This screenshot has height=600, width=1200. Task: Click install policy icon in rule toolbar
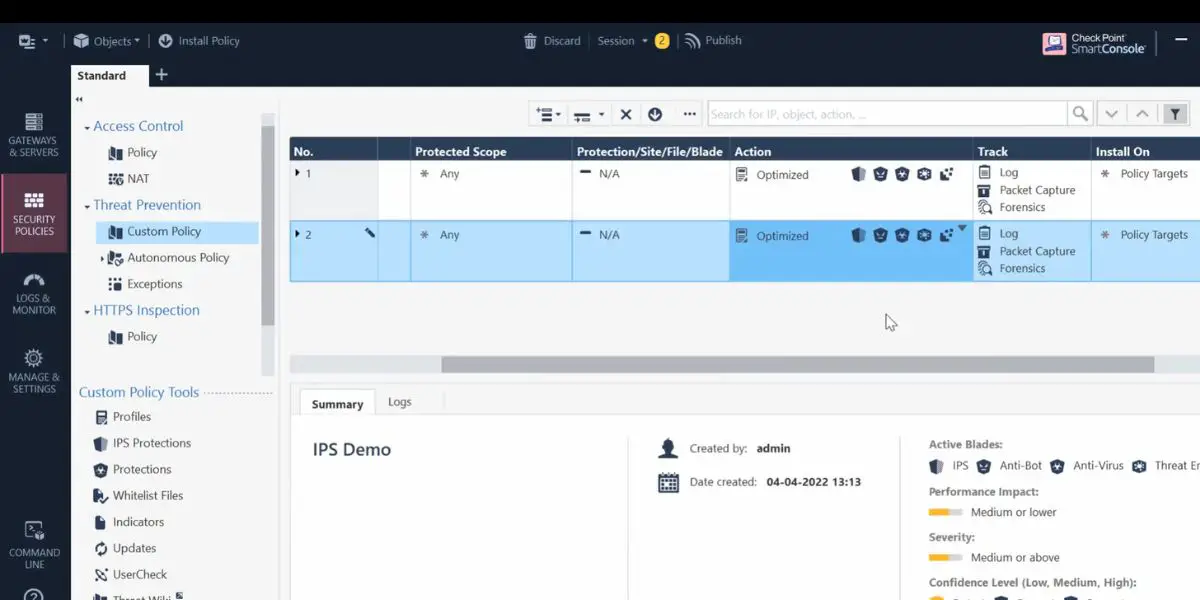tap(655, 114)
